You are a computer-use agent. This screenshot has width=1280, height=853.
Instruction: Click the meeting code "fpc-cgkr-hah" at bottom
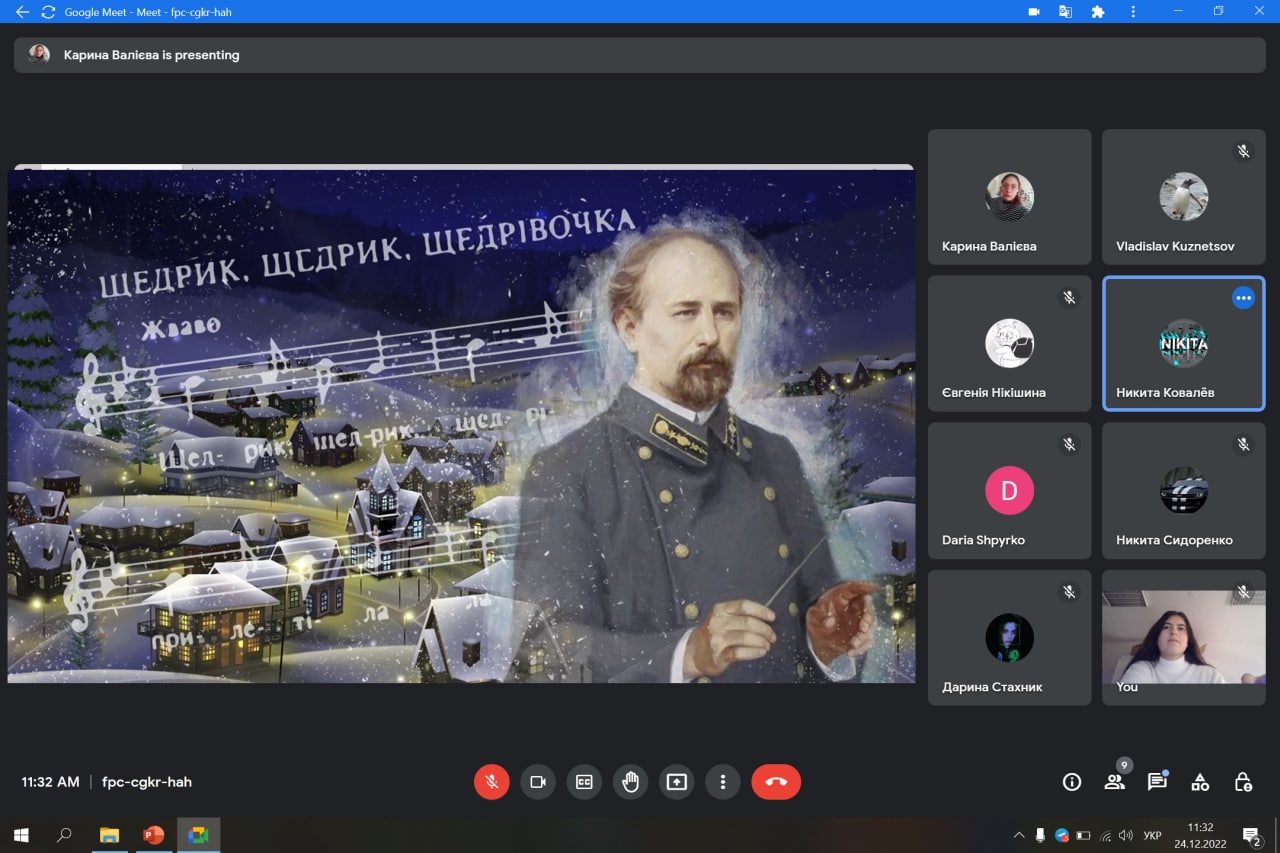point(147,782)
